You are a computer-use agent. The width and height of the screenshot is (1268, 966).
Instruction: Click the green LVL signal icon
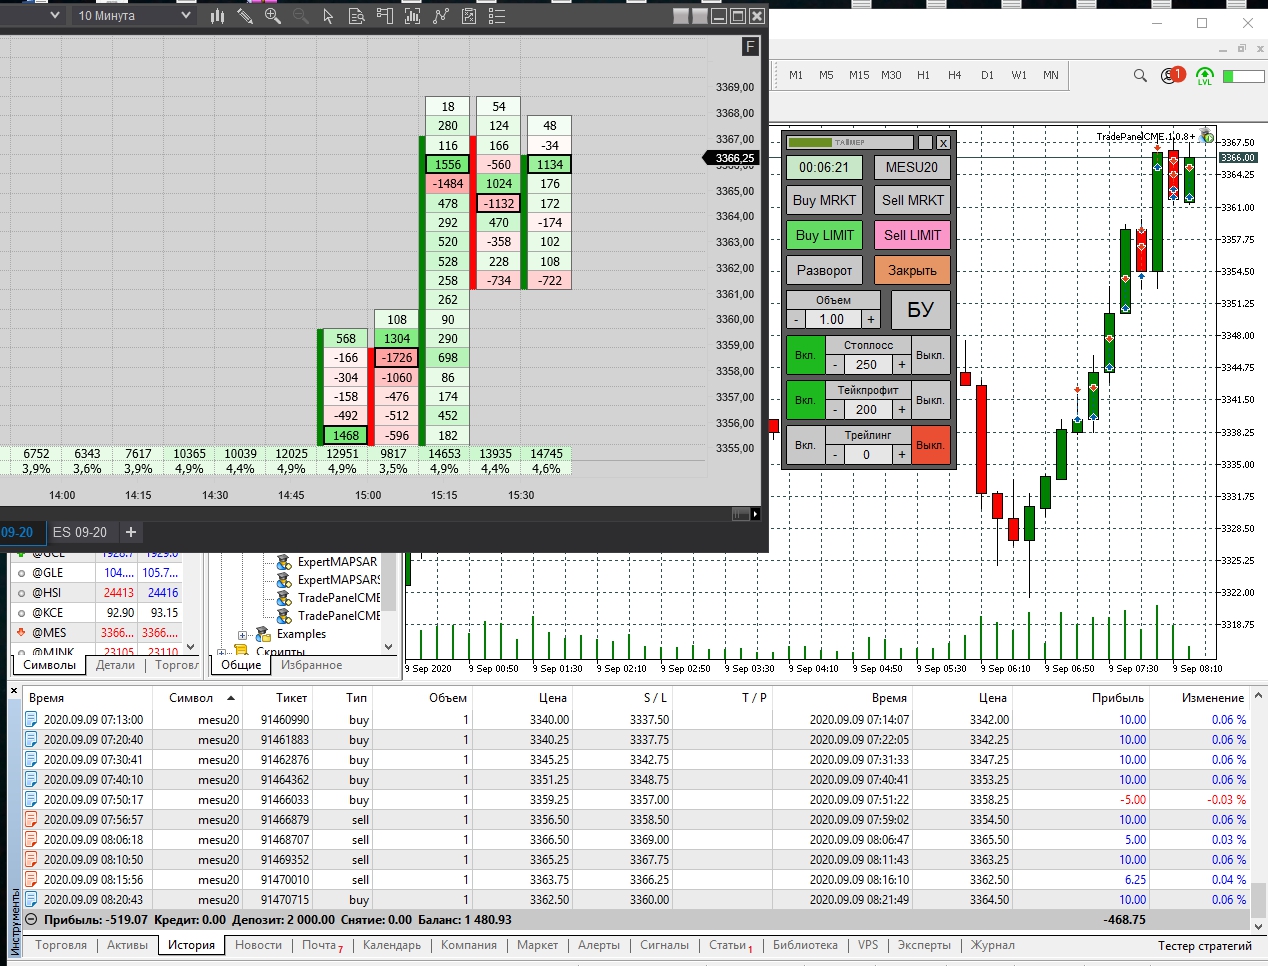(1205, 76)
